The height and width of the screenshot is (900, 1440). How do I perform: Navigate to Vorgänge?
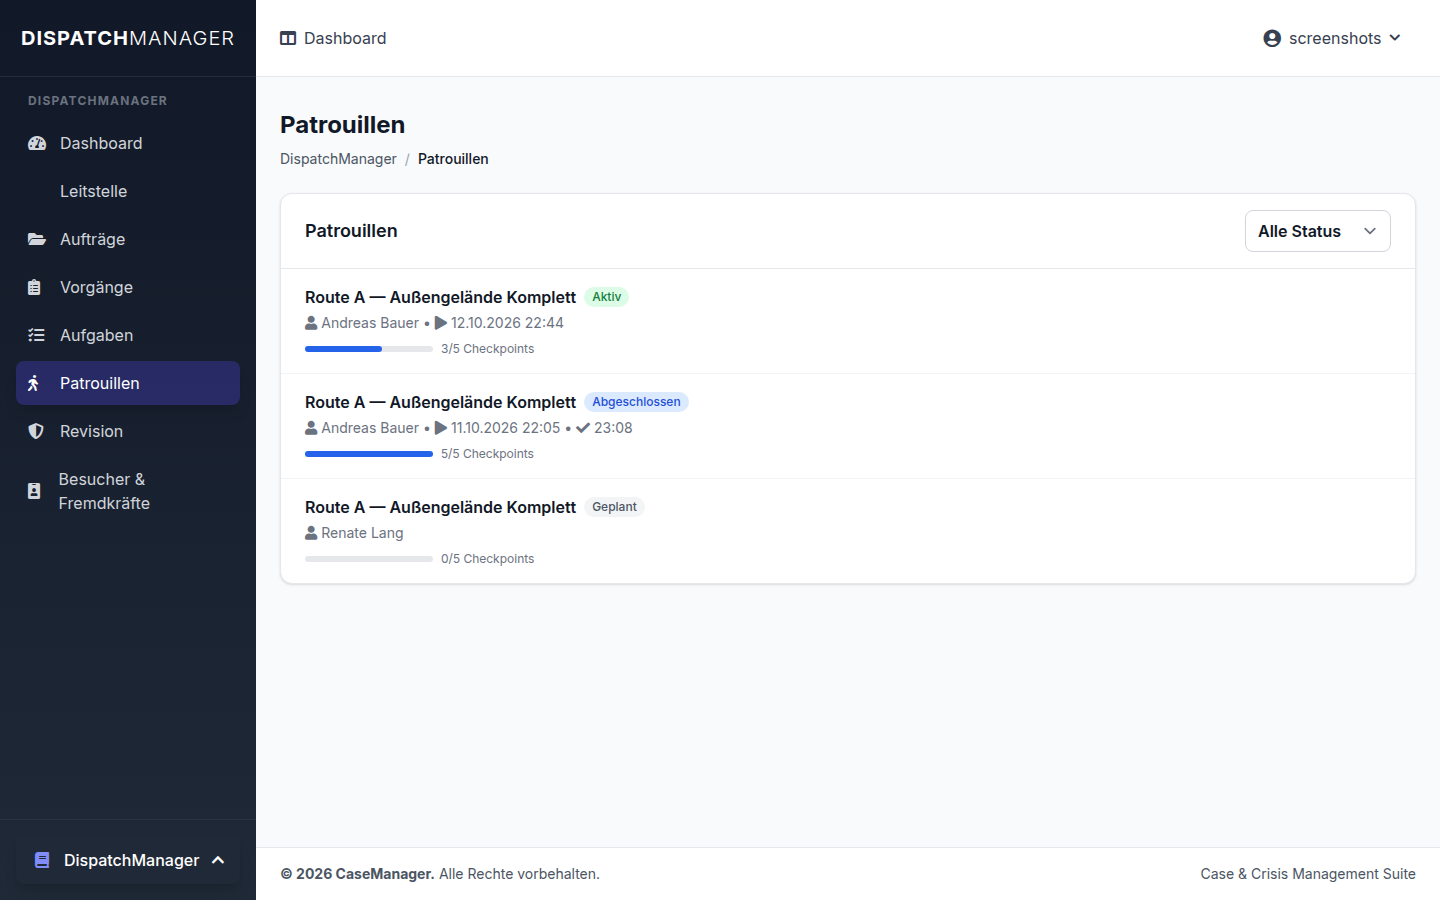[x=128, y=287]
